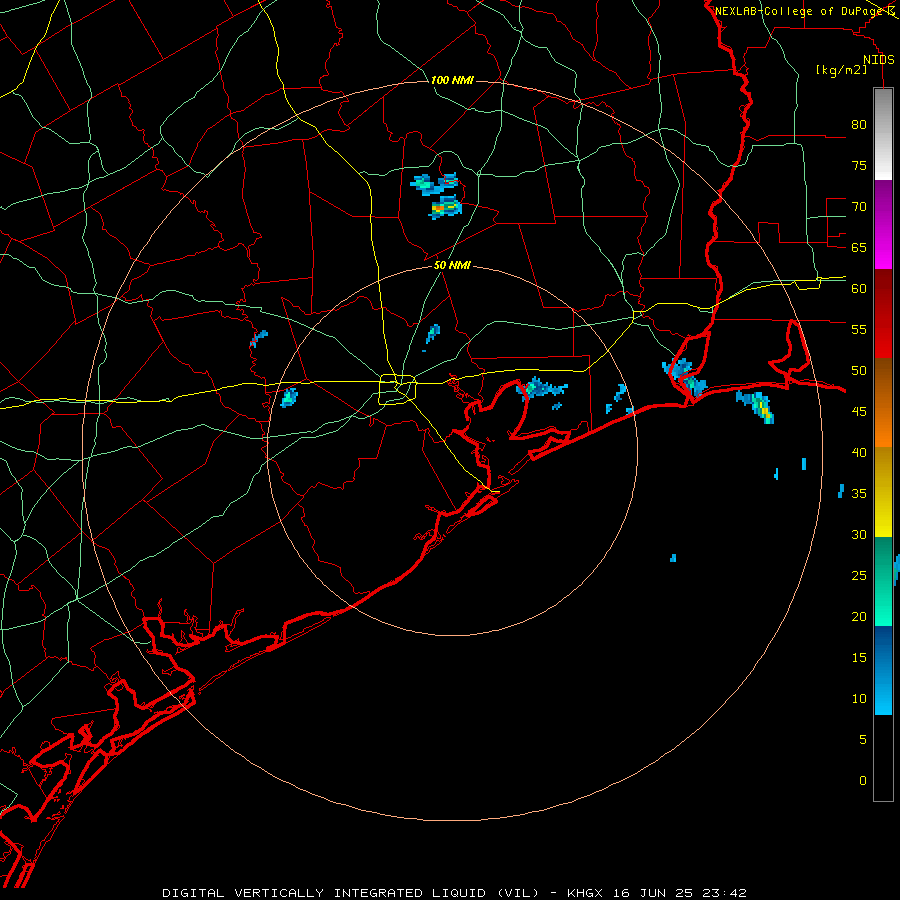This screenshot has width=900, height=900.
Task: Select the scale value "50"
Action: [x=859, y=370]
